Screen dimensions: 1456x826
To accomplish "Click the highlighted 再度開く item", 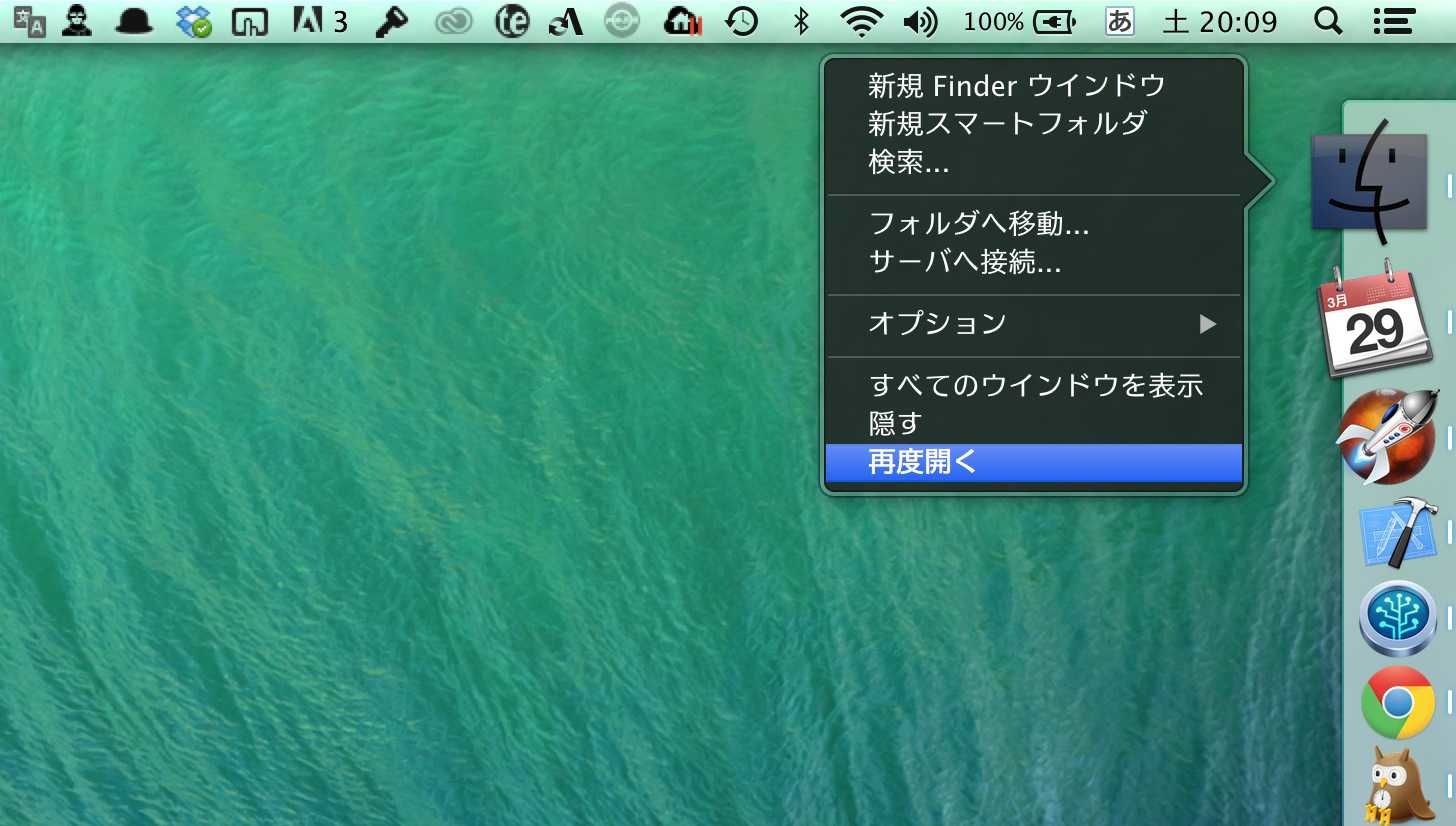I will tap(1034, 463).
